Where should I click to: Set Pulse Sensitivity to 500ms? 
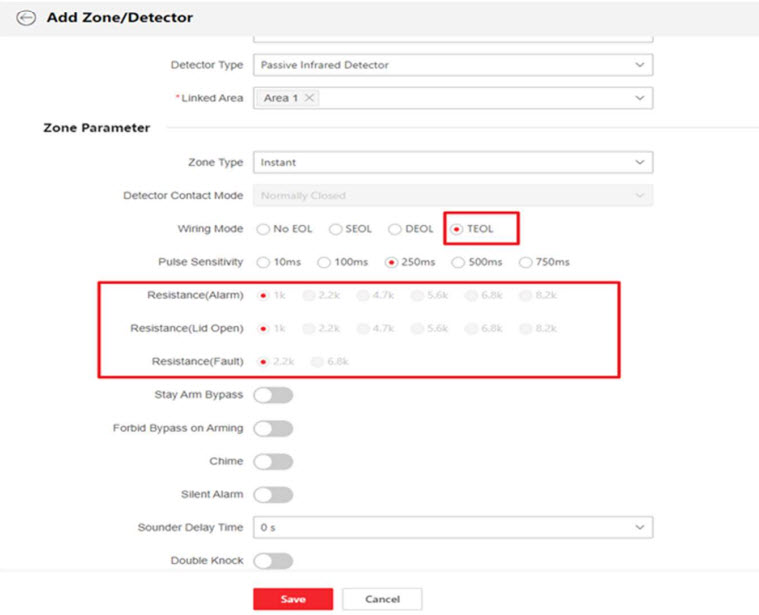coord(458,262)
